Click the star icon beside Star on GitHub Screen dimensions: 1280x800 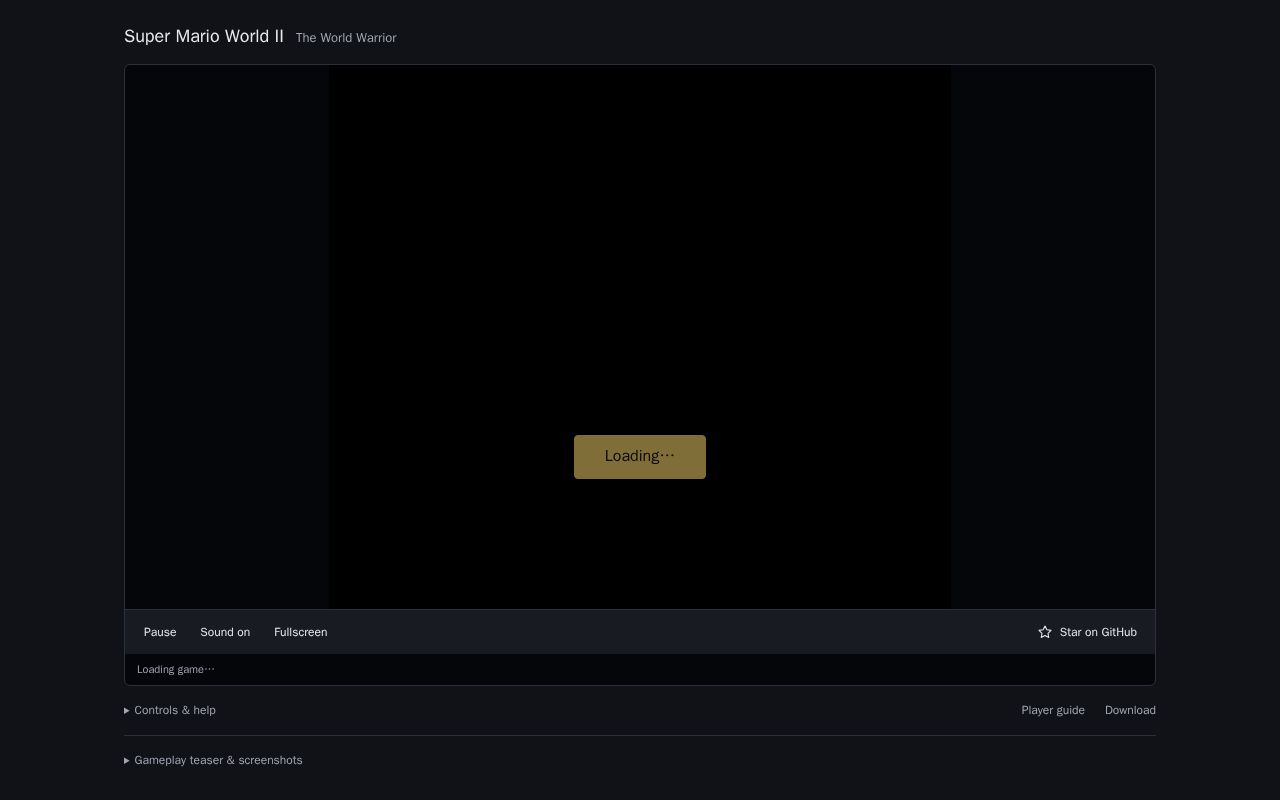[1045, 632]
